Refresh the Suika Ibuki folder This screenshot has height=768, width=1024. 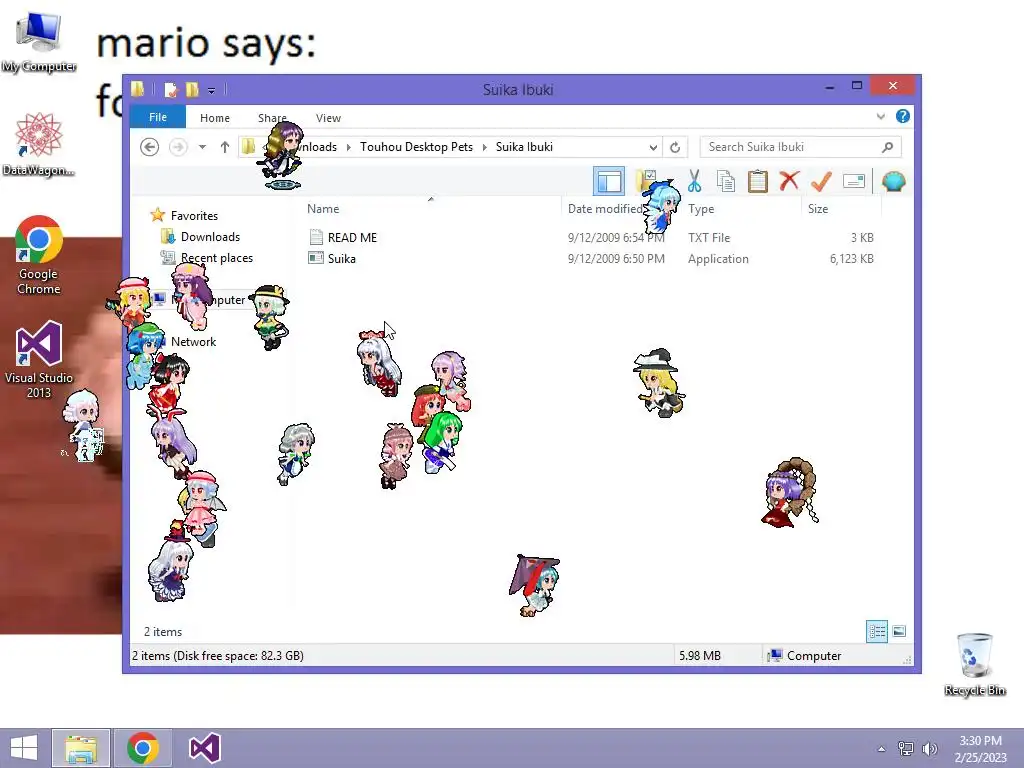click(x=675, y=147)
